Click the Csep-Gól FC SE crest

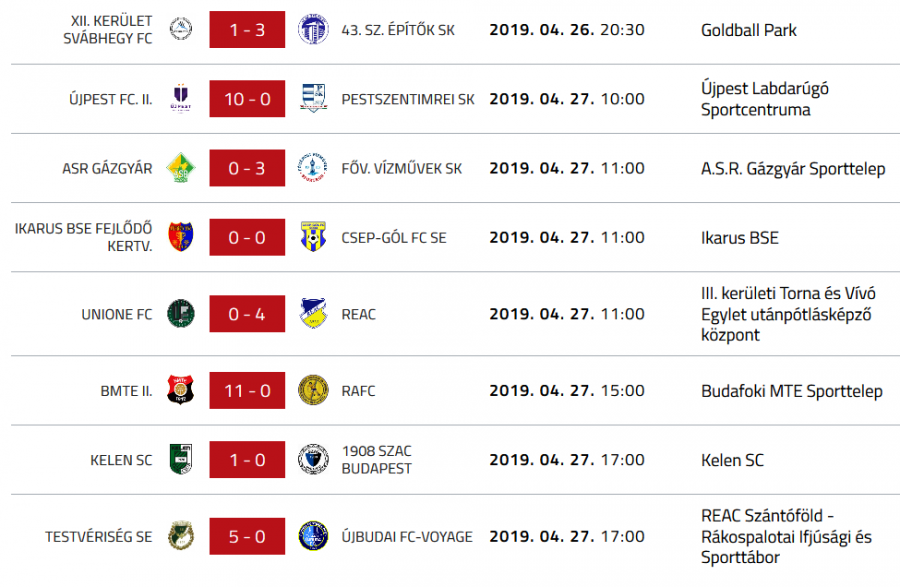click(x=313, y=237)
